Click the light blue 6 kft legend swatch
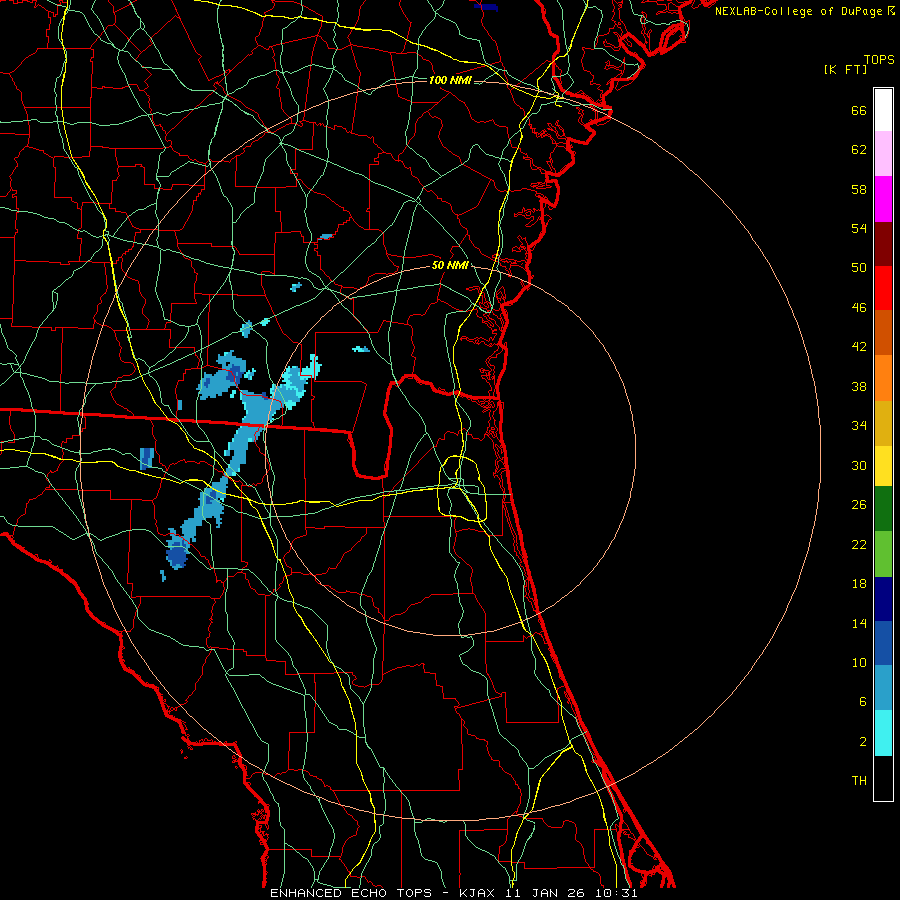This screenshot has width=900, height=900. click(x=883, y=688)
